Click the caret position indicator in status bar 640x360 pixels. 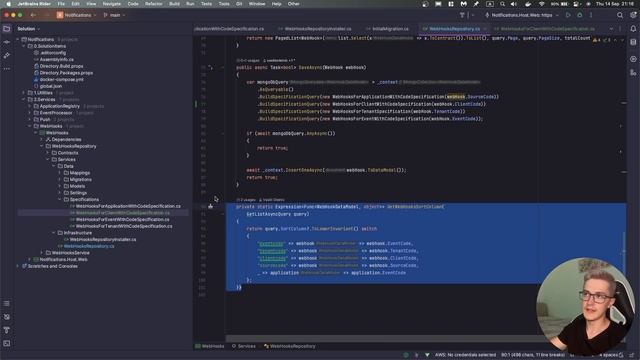[x=533, y=355]
